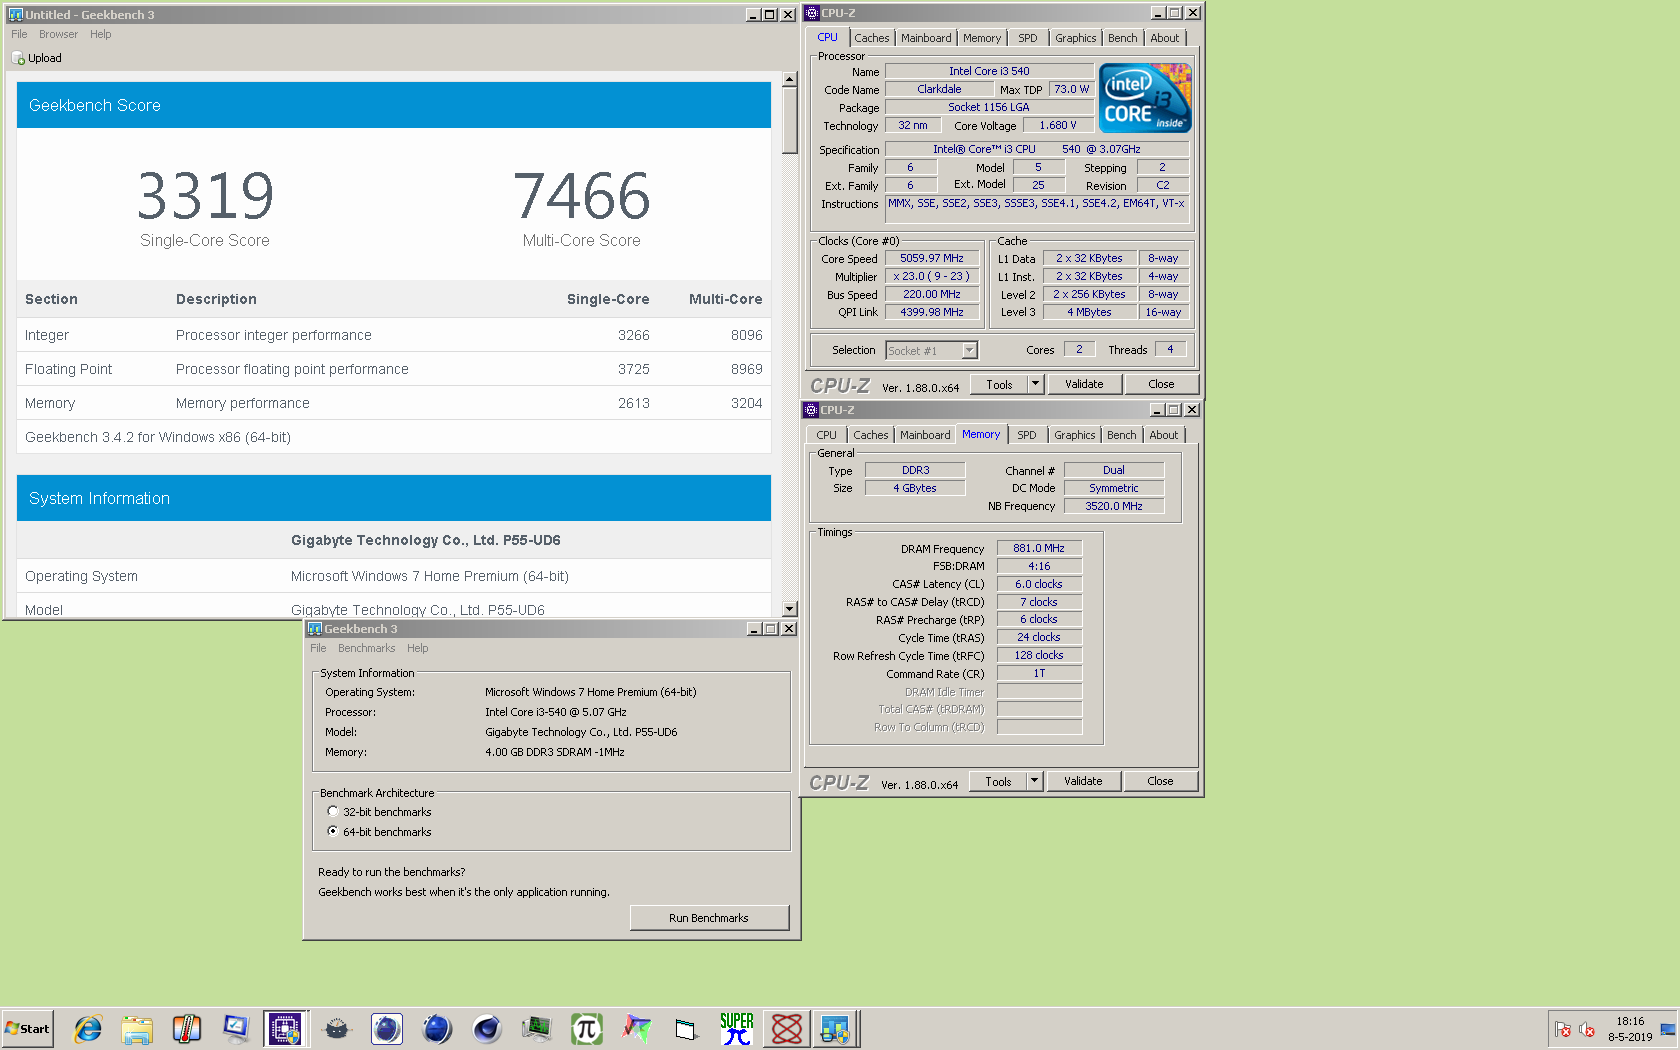Click the Upload icon in Geekbench results
This screenshot has height=1050, width=1680.
tap(18, 58)
